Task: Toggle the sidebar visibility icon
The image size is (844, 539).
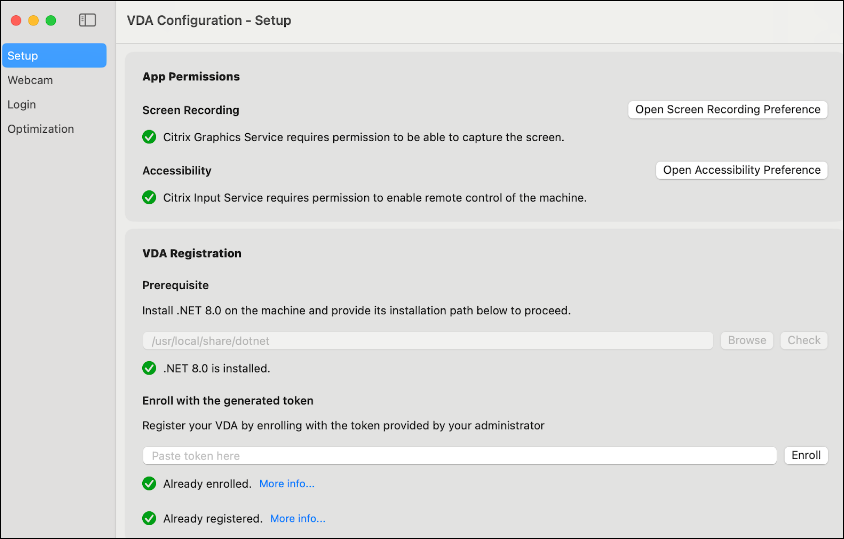Action: [x=88, y=20]
